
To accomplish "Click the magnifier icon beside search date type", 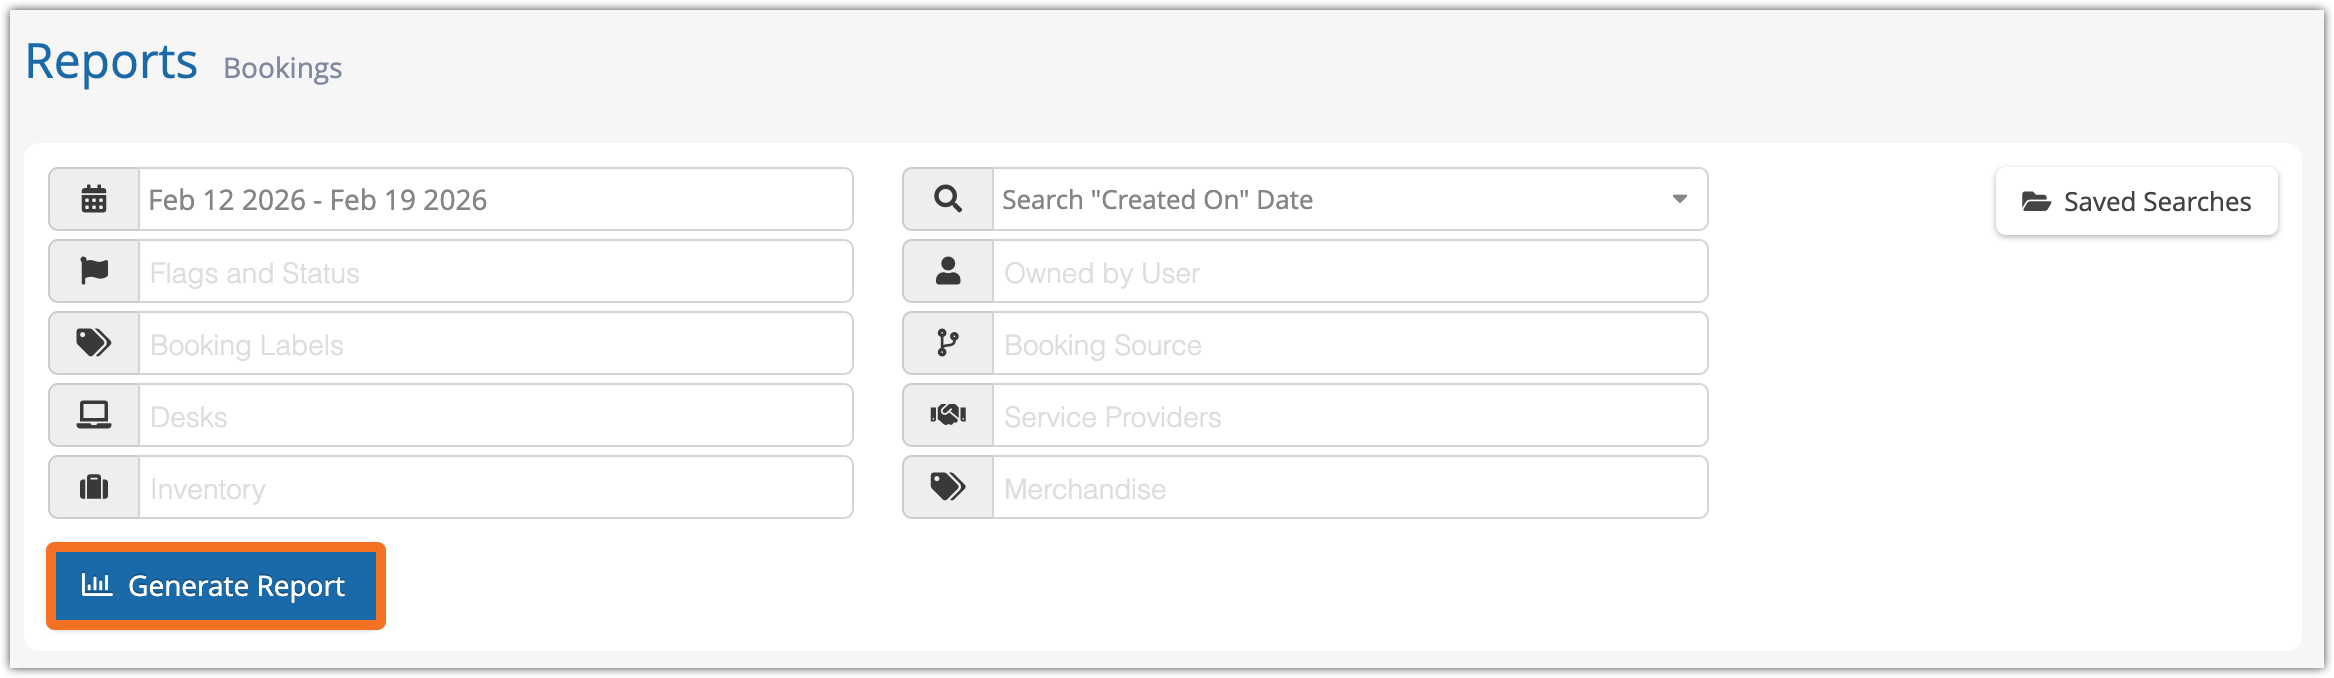I will point(948,200).
